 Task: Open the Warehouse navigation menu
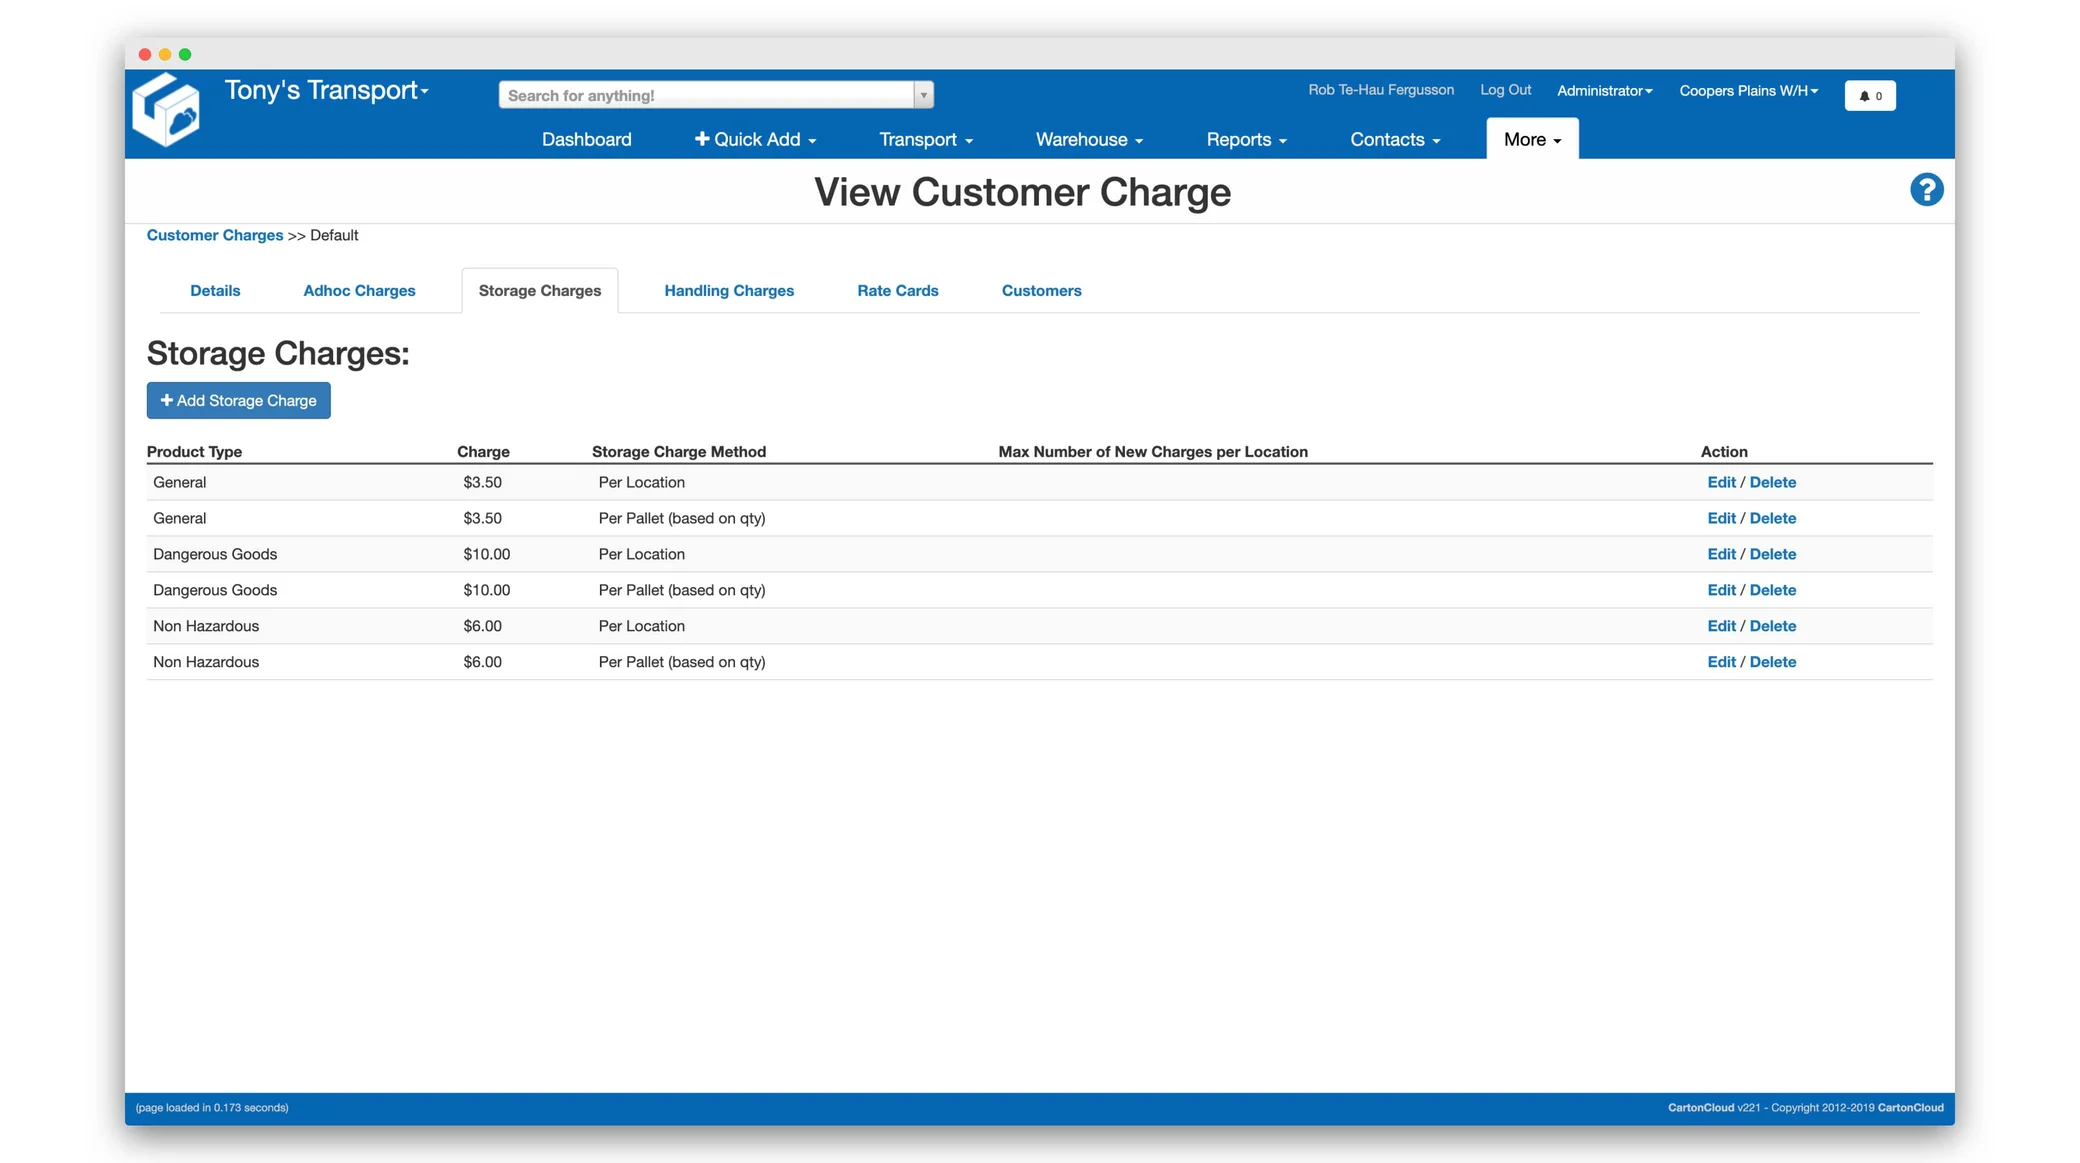point(1089,139)
